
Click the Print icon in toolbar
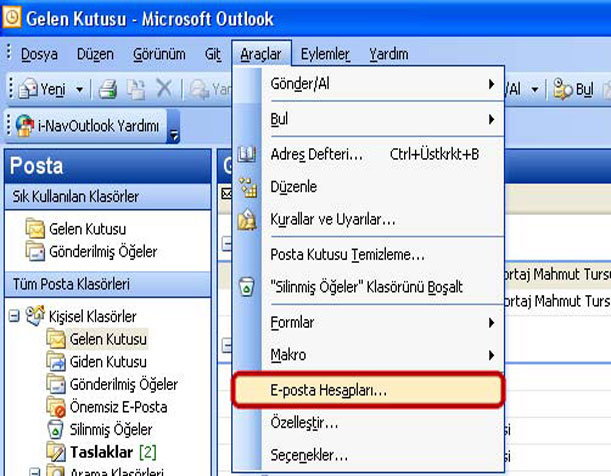[108, 89]
